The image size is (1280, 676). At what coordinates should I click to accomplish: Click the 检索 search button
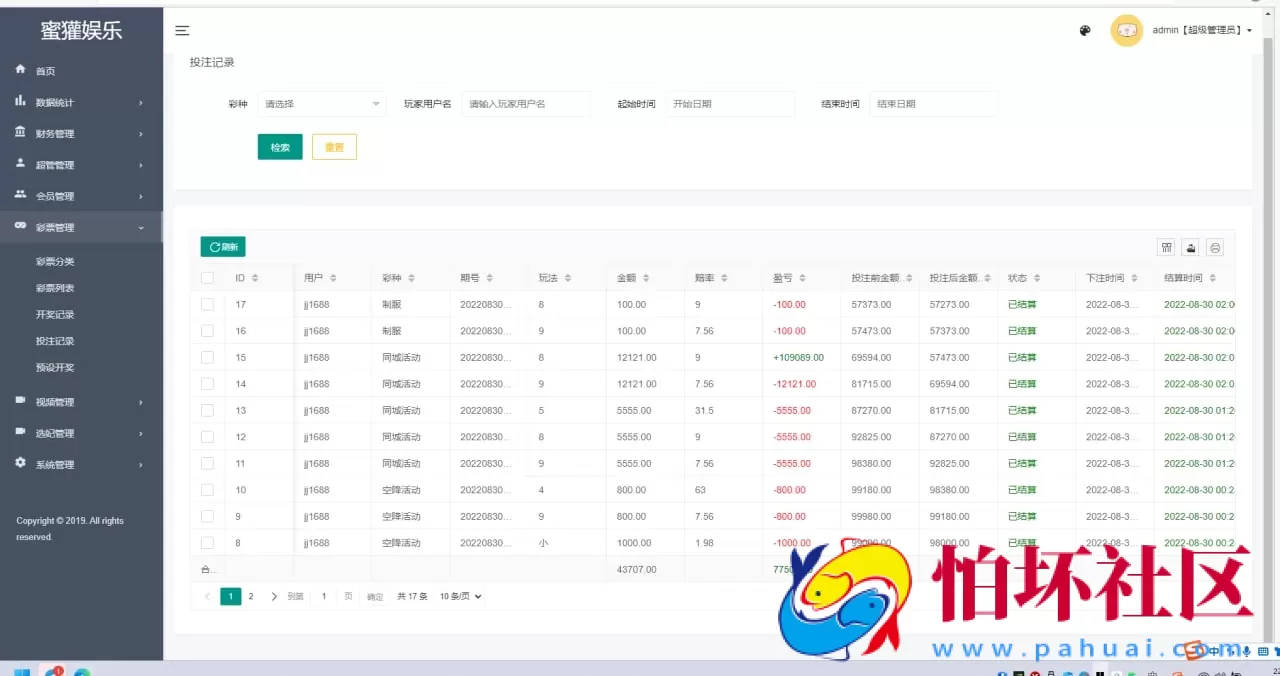tap(279, 147)
